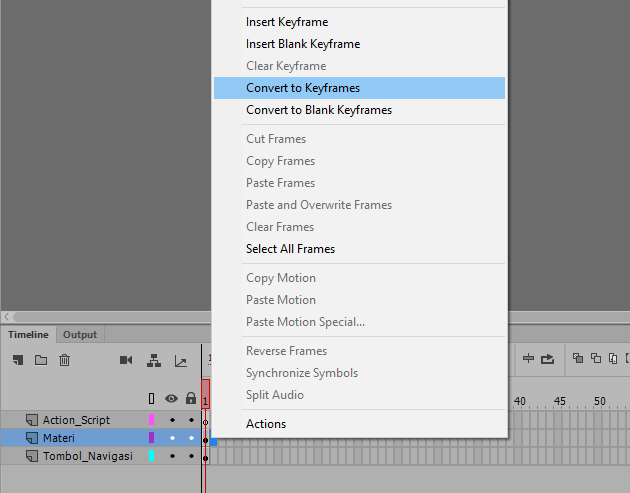This screenshot has height=493, width=630.
Task: Lock the Tombol_Navigasi layer
Action: pyautogui.click(x=191, y=456)
